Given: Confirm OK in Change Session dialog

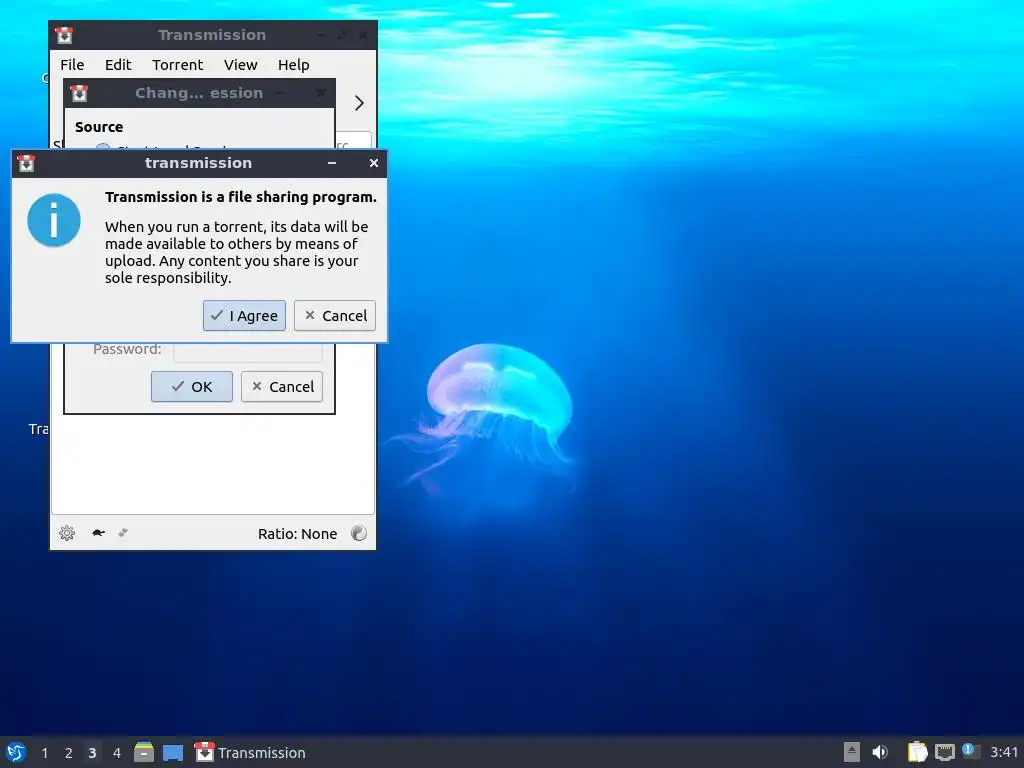Looking at the screenshot, I should tap(191, 387).
